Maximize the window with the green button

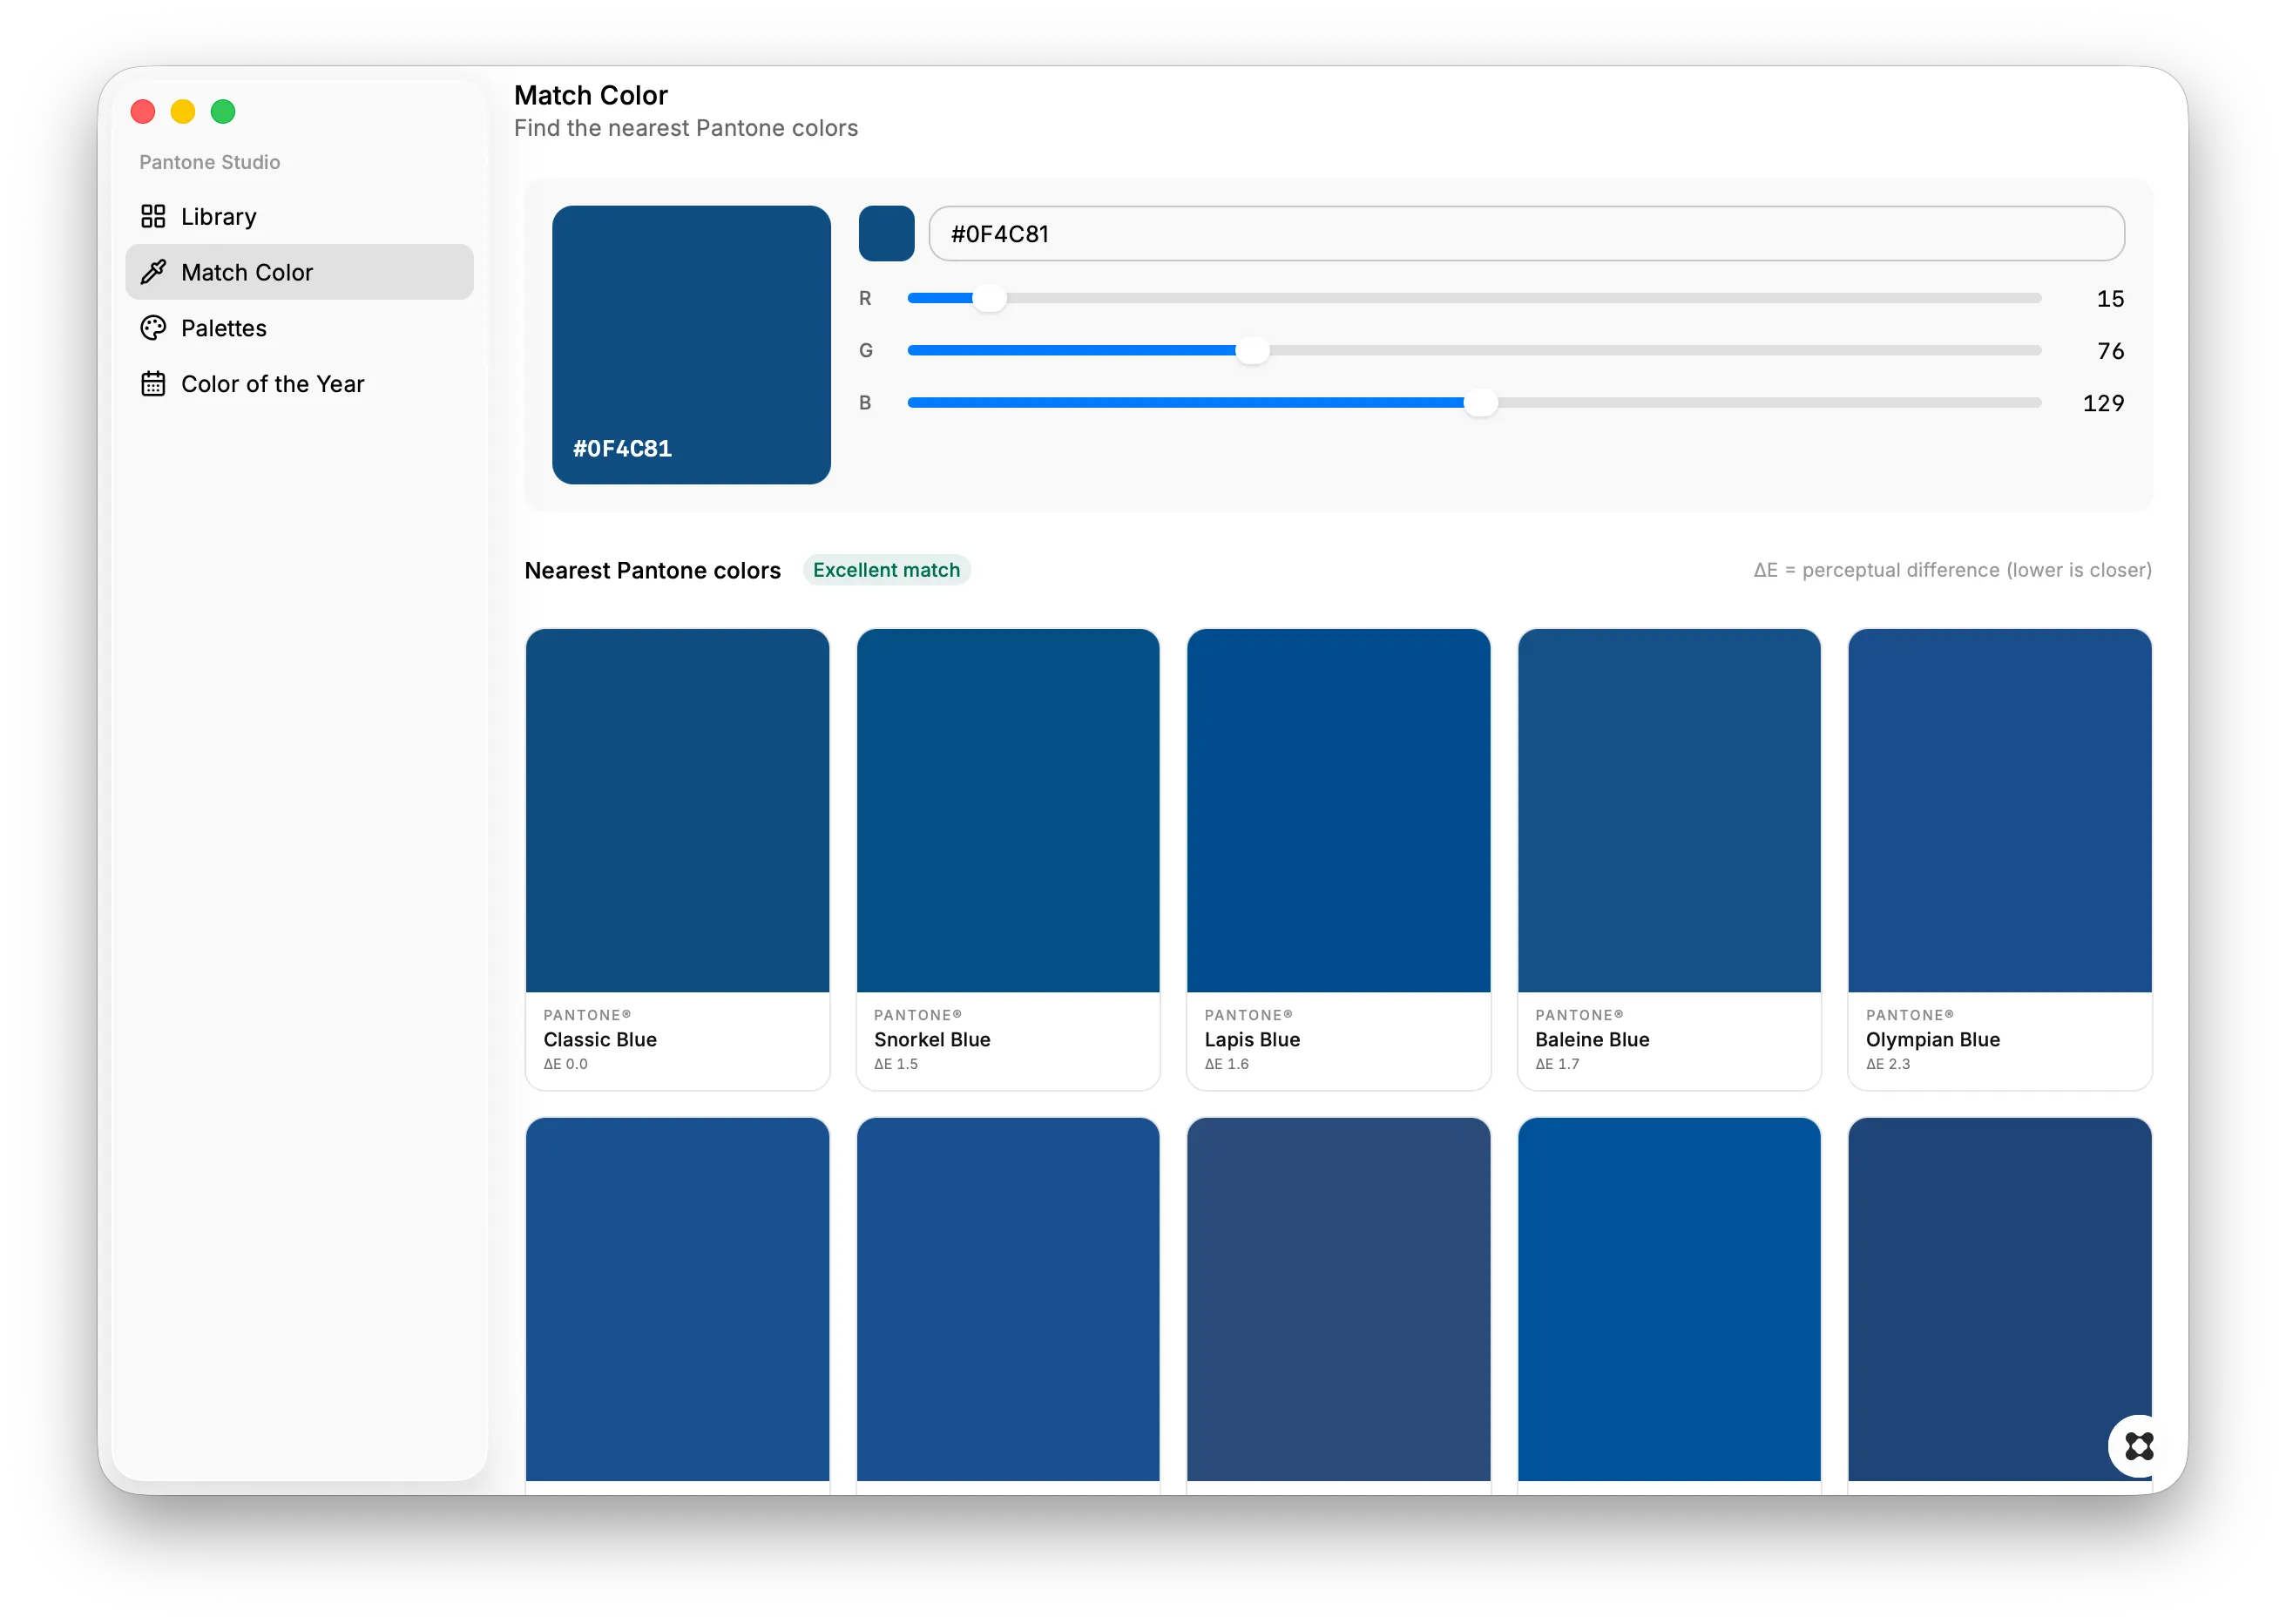click(223, 111)
